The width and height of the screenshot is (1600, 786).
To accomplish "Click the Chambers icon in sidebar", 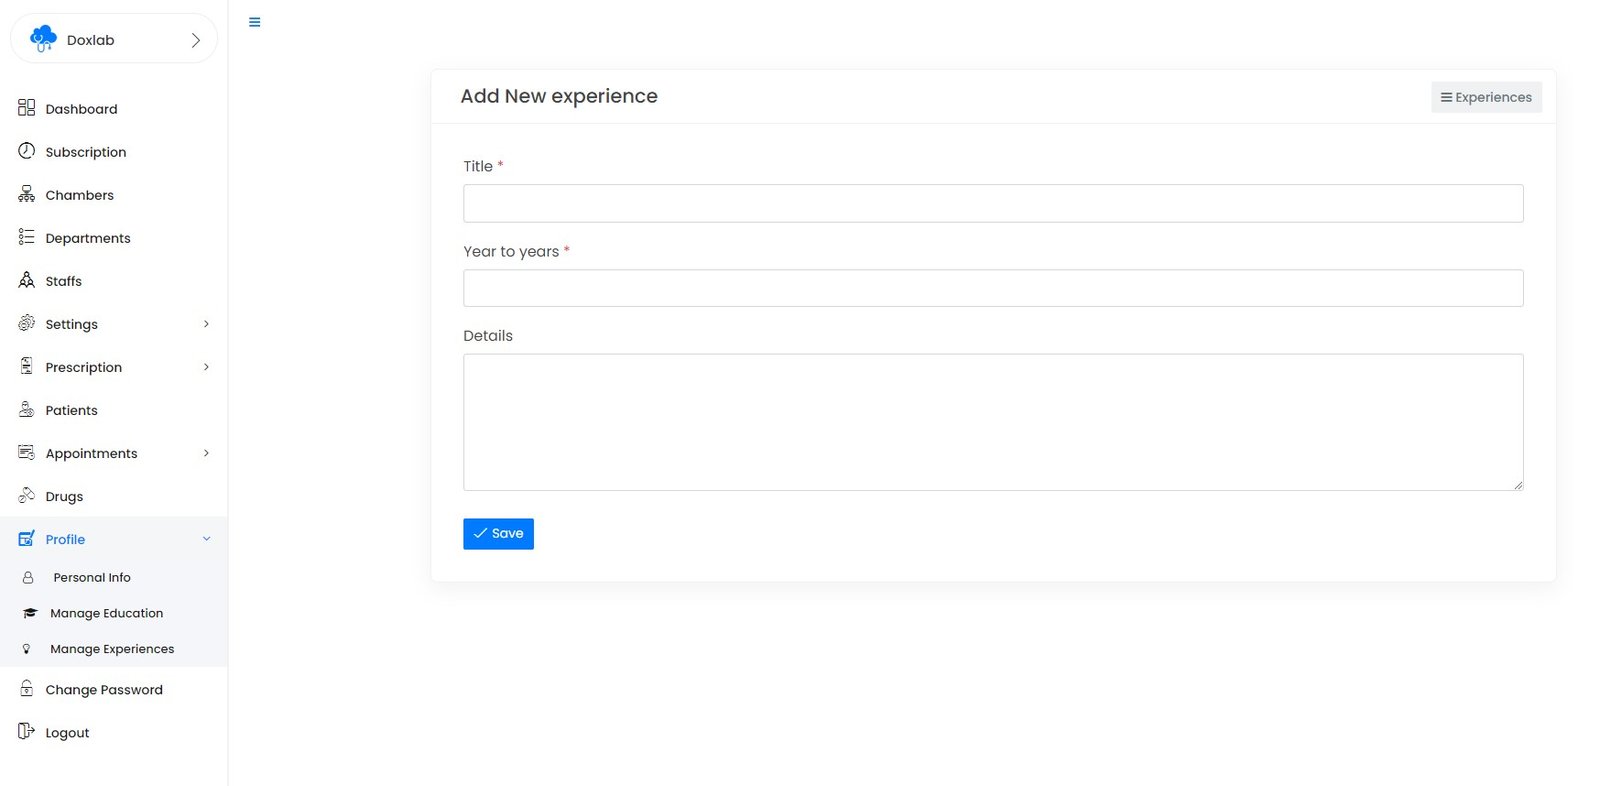I will [x=27, y=194].
